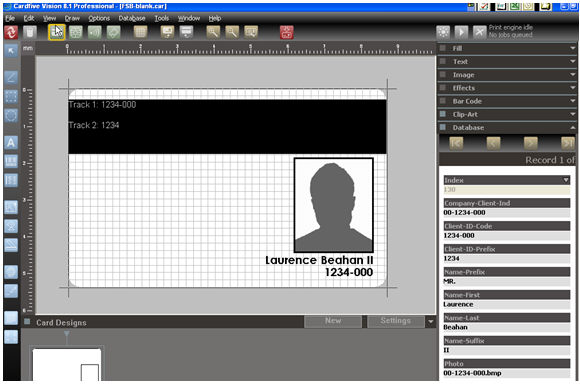Select the card design thumbnail
580x386 pixels.
click(67, 364)
